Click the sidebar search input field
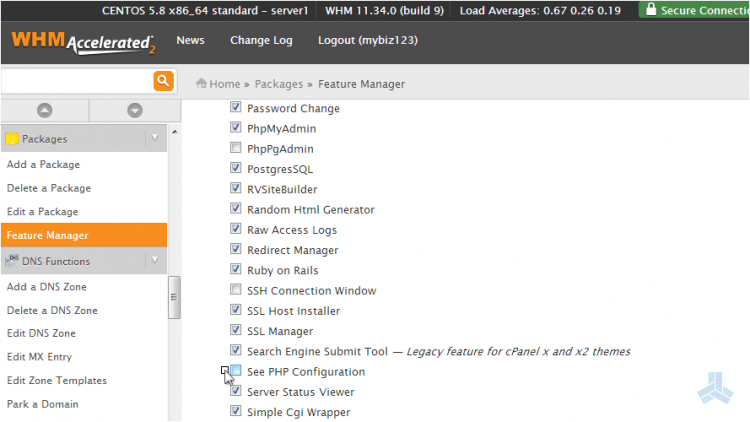Screen dimensions: 750x422 click(75, 81)
